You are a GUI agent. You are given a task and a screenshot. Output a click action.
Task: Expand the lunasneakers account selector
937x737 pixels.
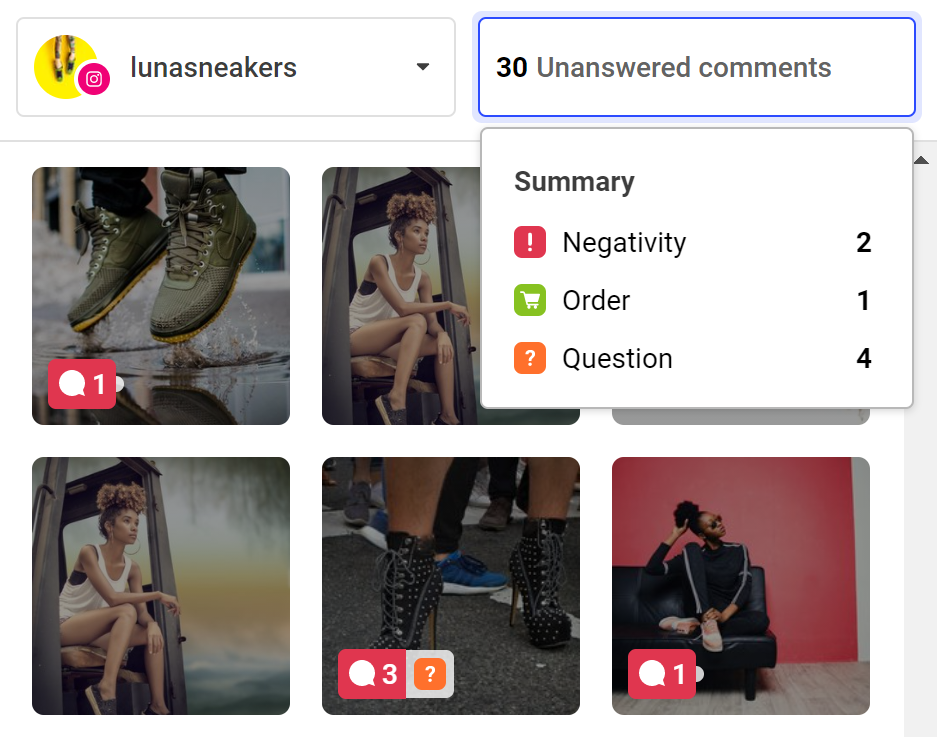pyautogui.click(x=236, y=67)
